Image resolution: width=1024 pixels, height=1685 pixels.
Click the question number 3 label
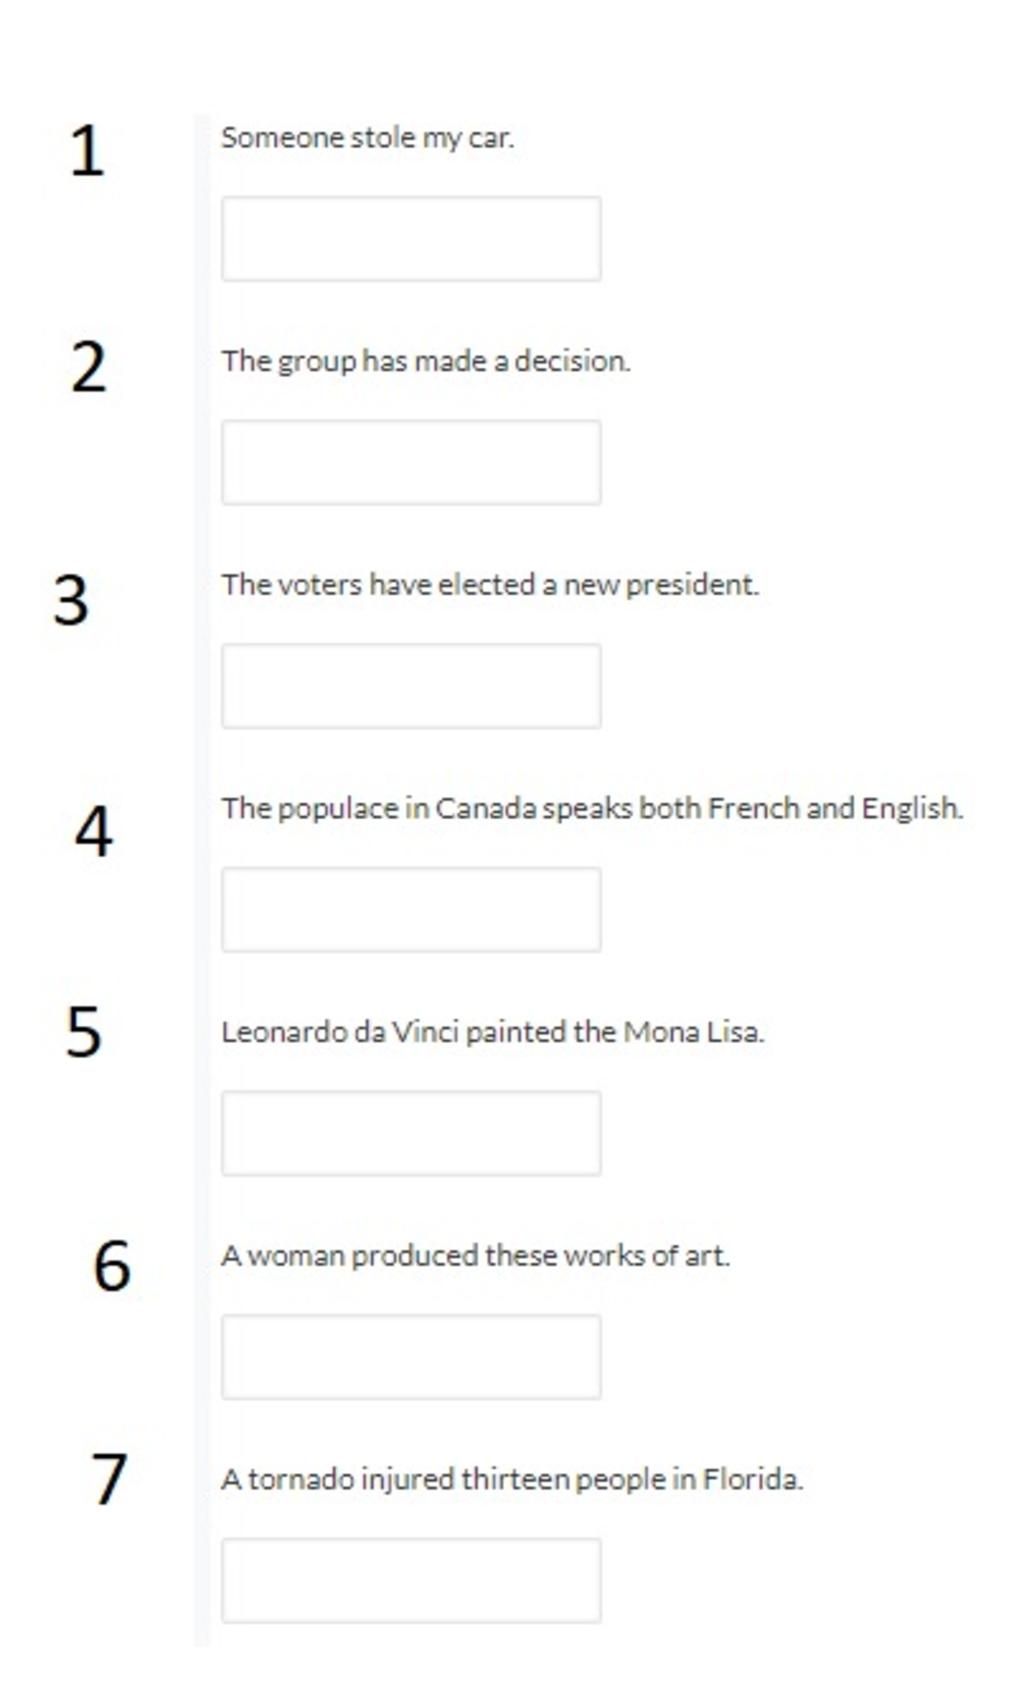click(x=71, y=600)
